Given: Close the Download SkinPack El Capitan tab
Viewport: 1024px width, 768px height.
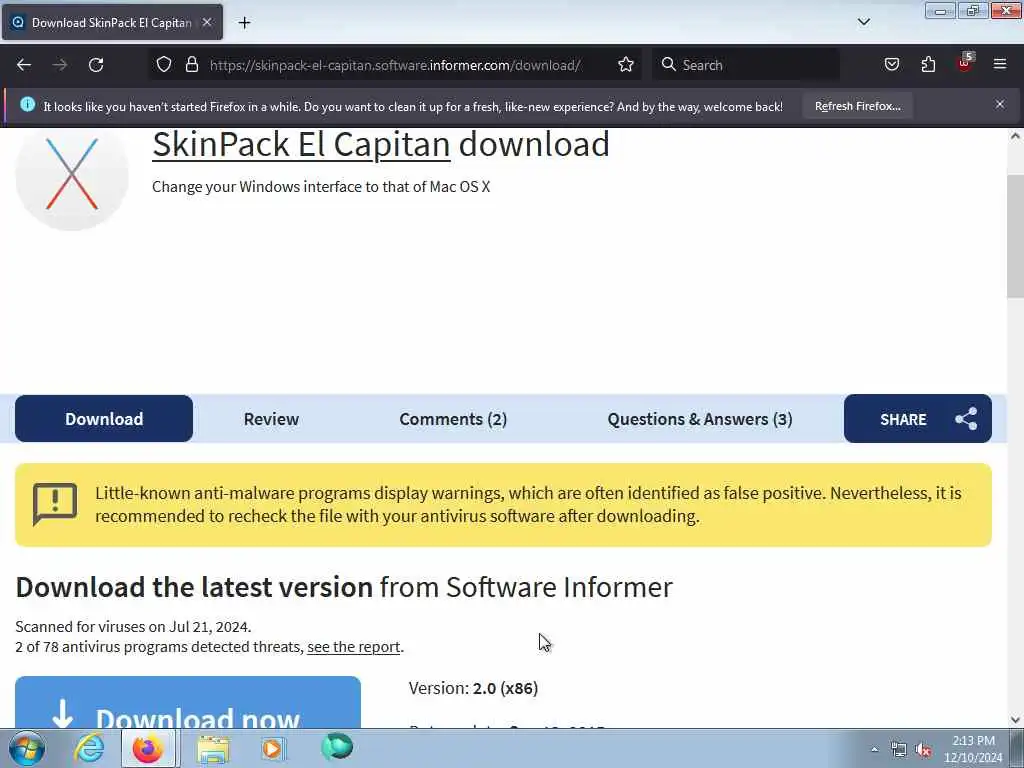Looking at the screenshot, I should click(x=207, y=22).
